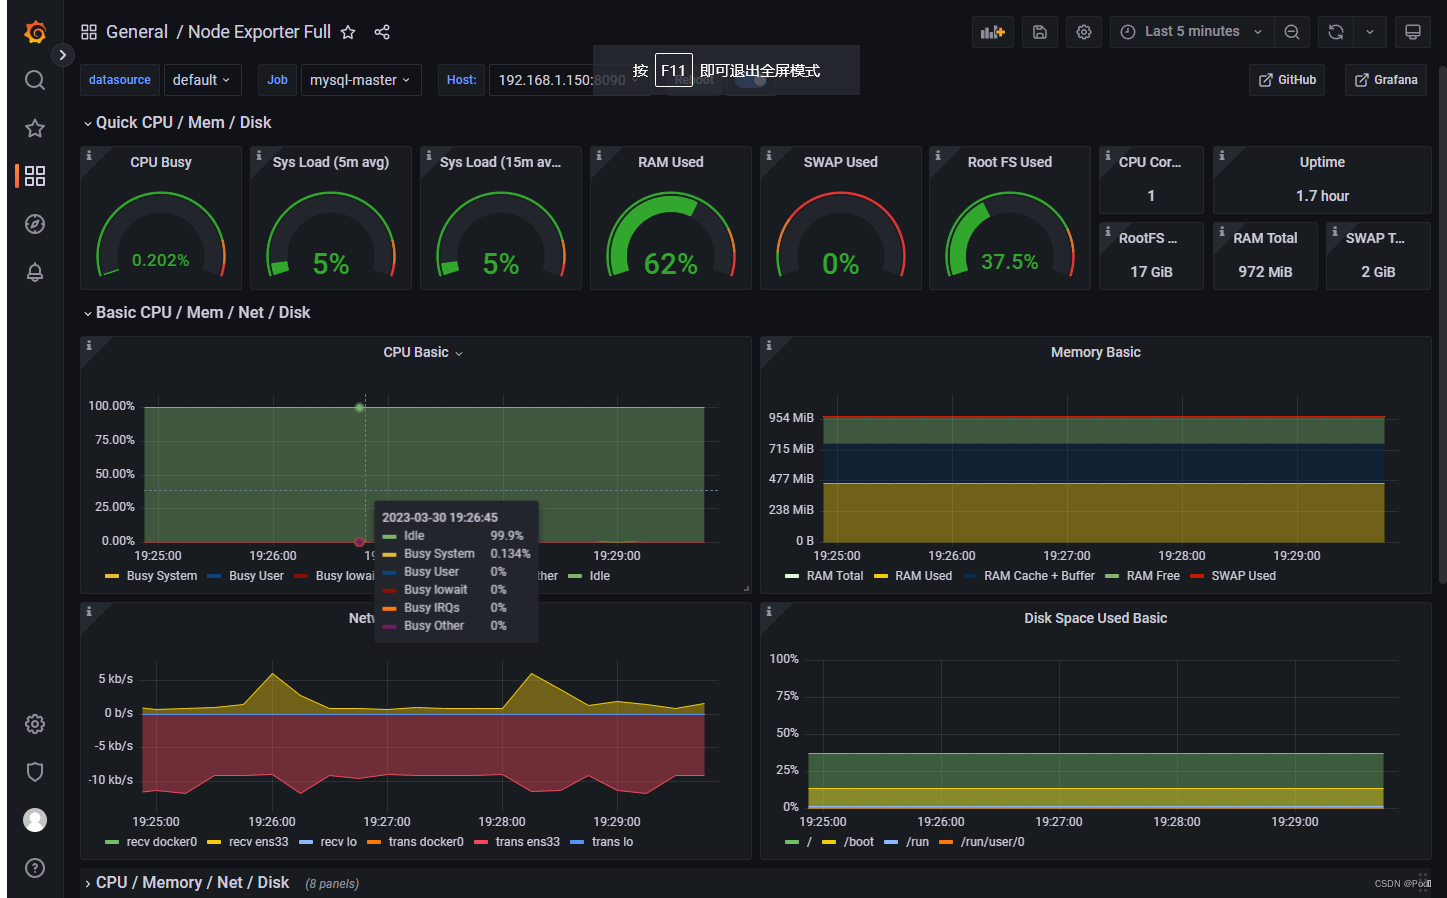The image size is (1447, 898).
Task: Open the refresh interval dropdown arrow
Action: (1370, 32)
